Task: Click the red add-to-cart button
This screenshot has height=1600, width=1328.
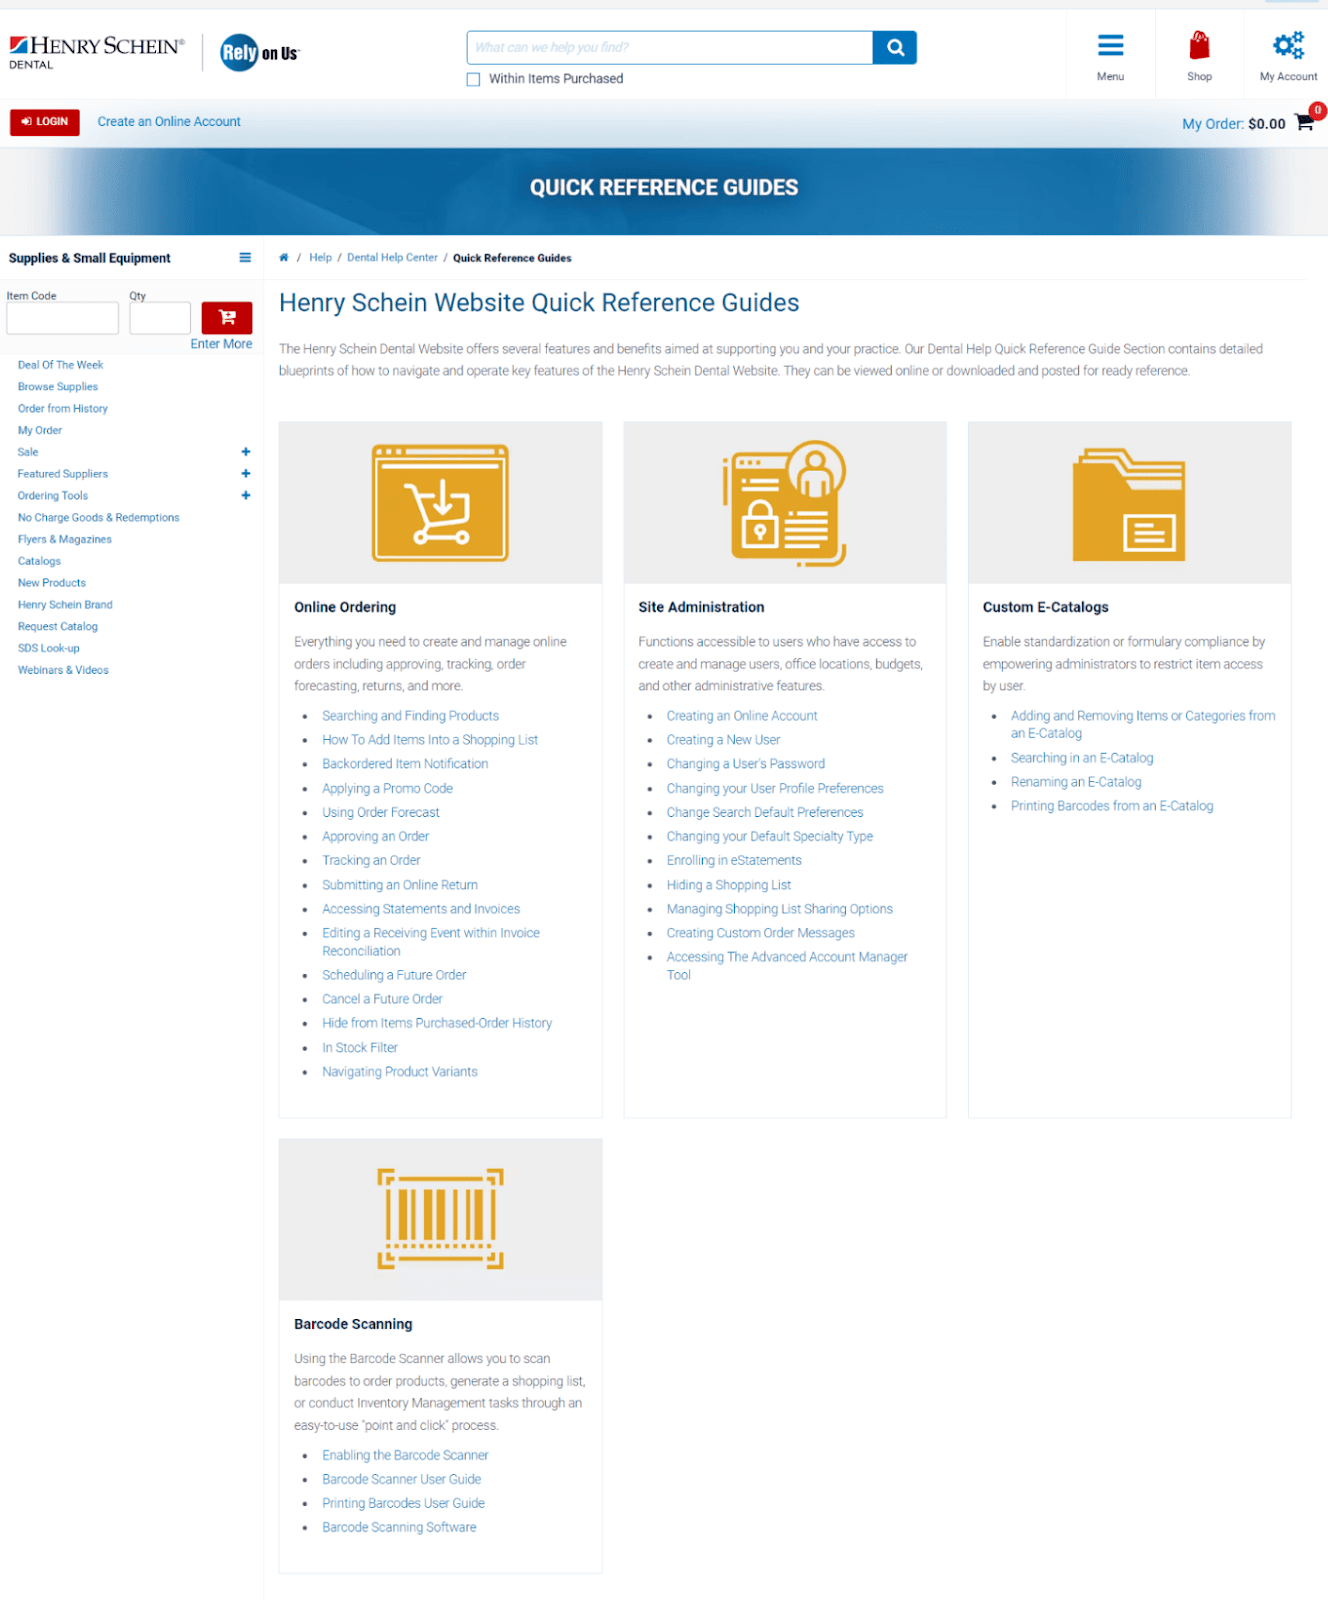Action: pos(227,318)
